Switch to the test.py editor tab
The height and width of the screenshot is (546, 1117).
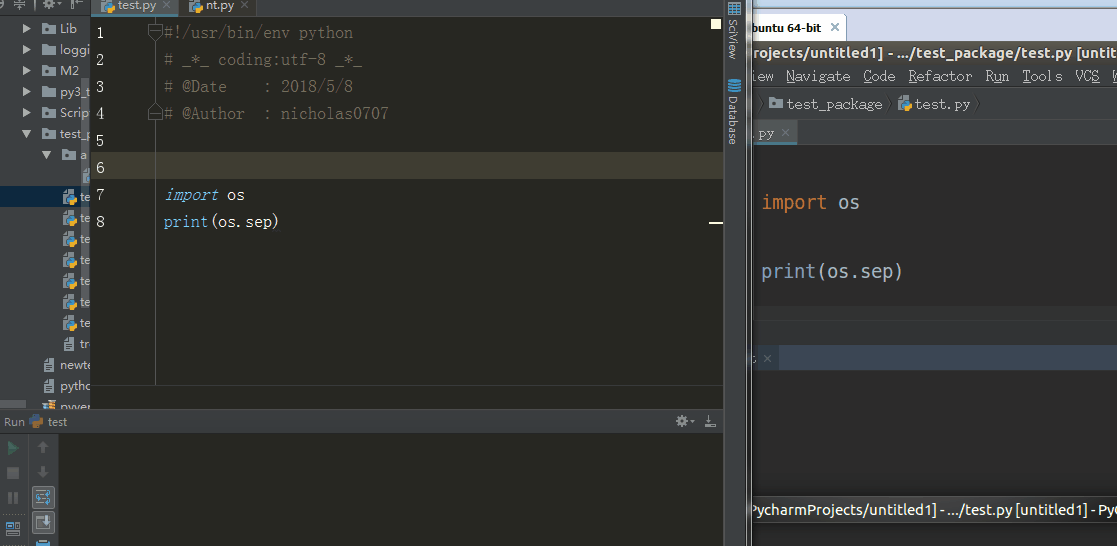(133, 7)
